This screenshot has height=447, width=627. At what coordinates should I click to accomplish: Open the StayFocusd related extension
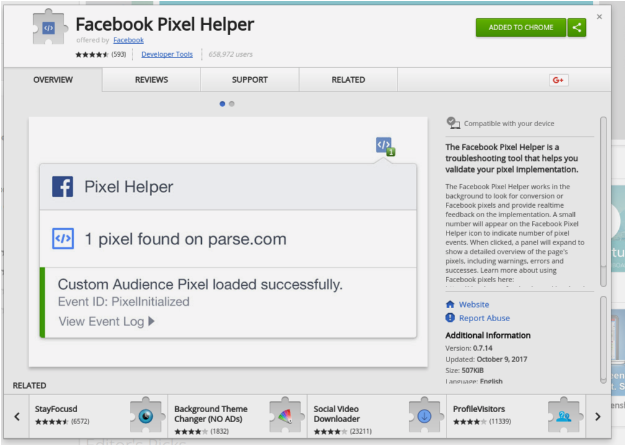click(x=98, y=417)
